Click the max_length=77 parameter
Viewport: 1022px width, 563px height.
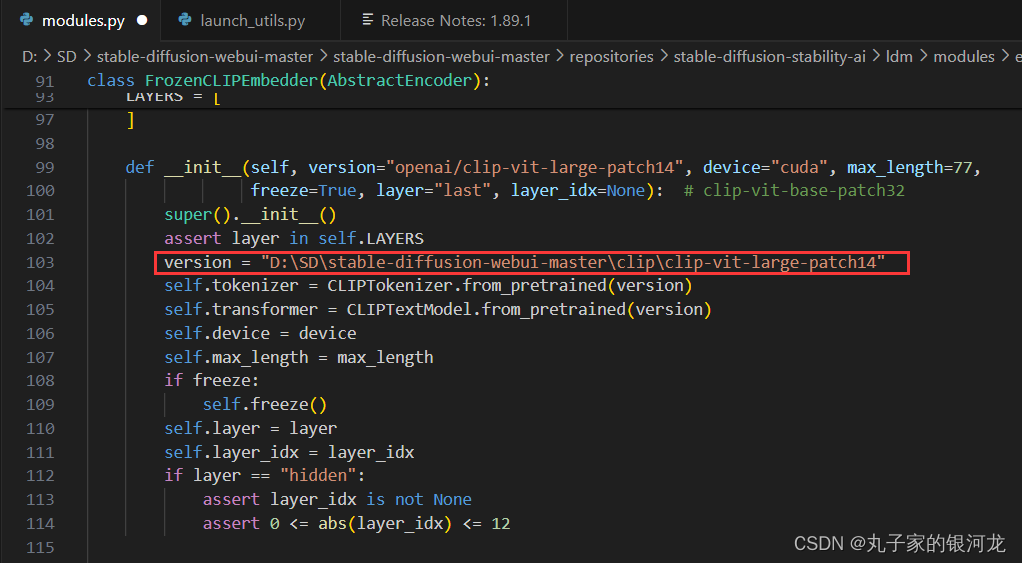(910, 167)
